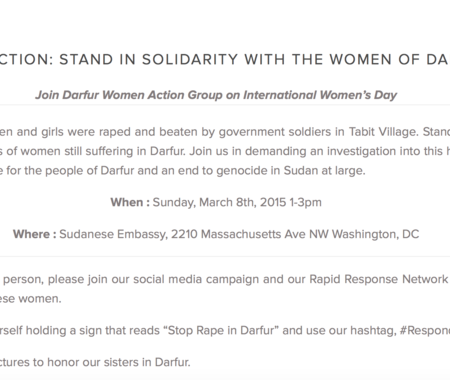
Task: Click the 'Stand in Solidarity' page heading
Action: pos(225,60)
